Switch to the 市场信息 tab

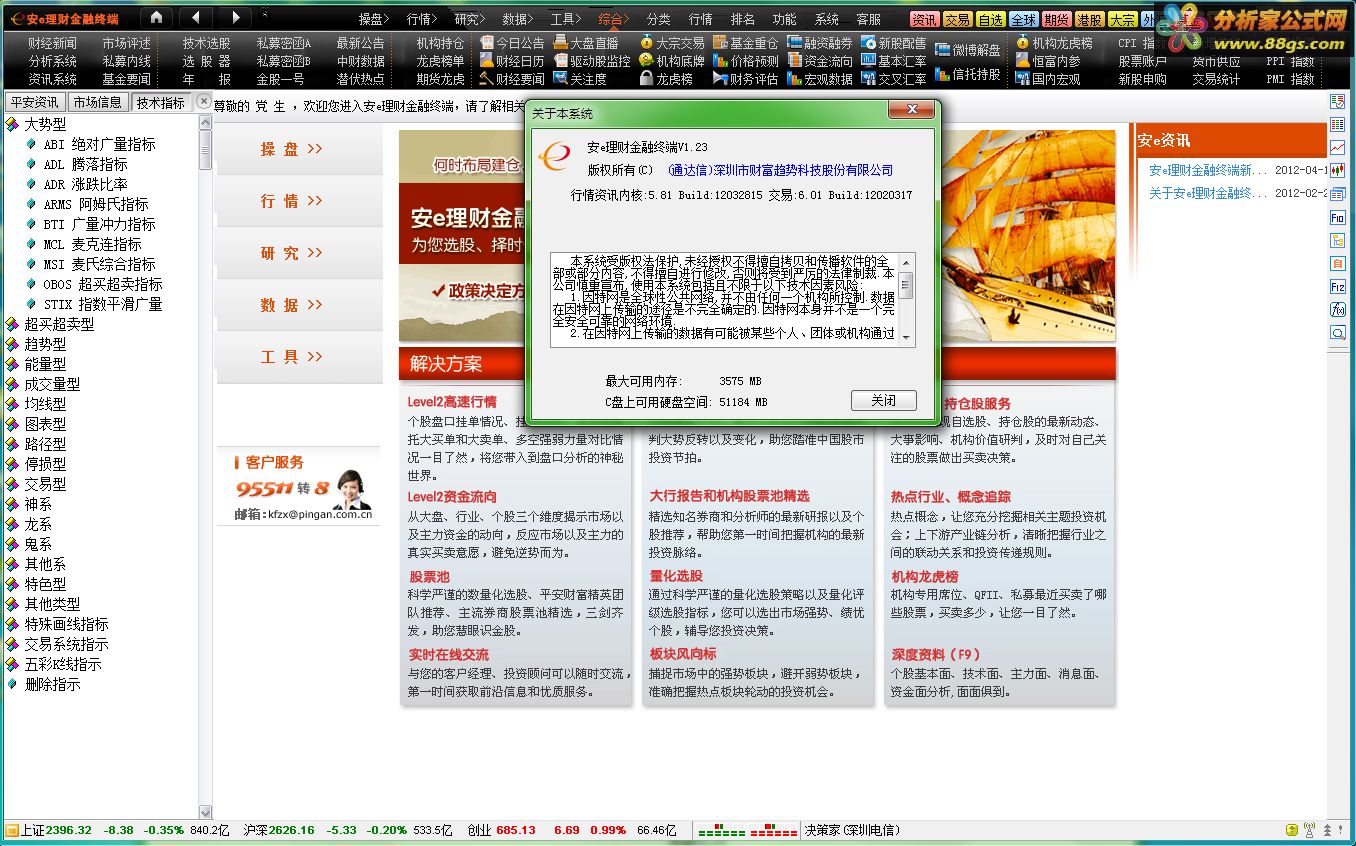(x=98, y=102)
